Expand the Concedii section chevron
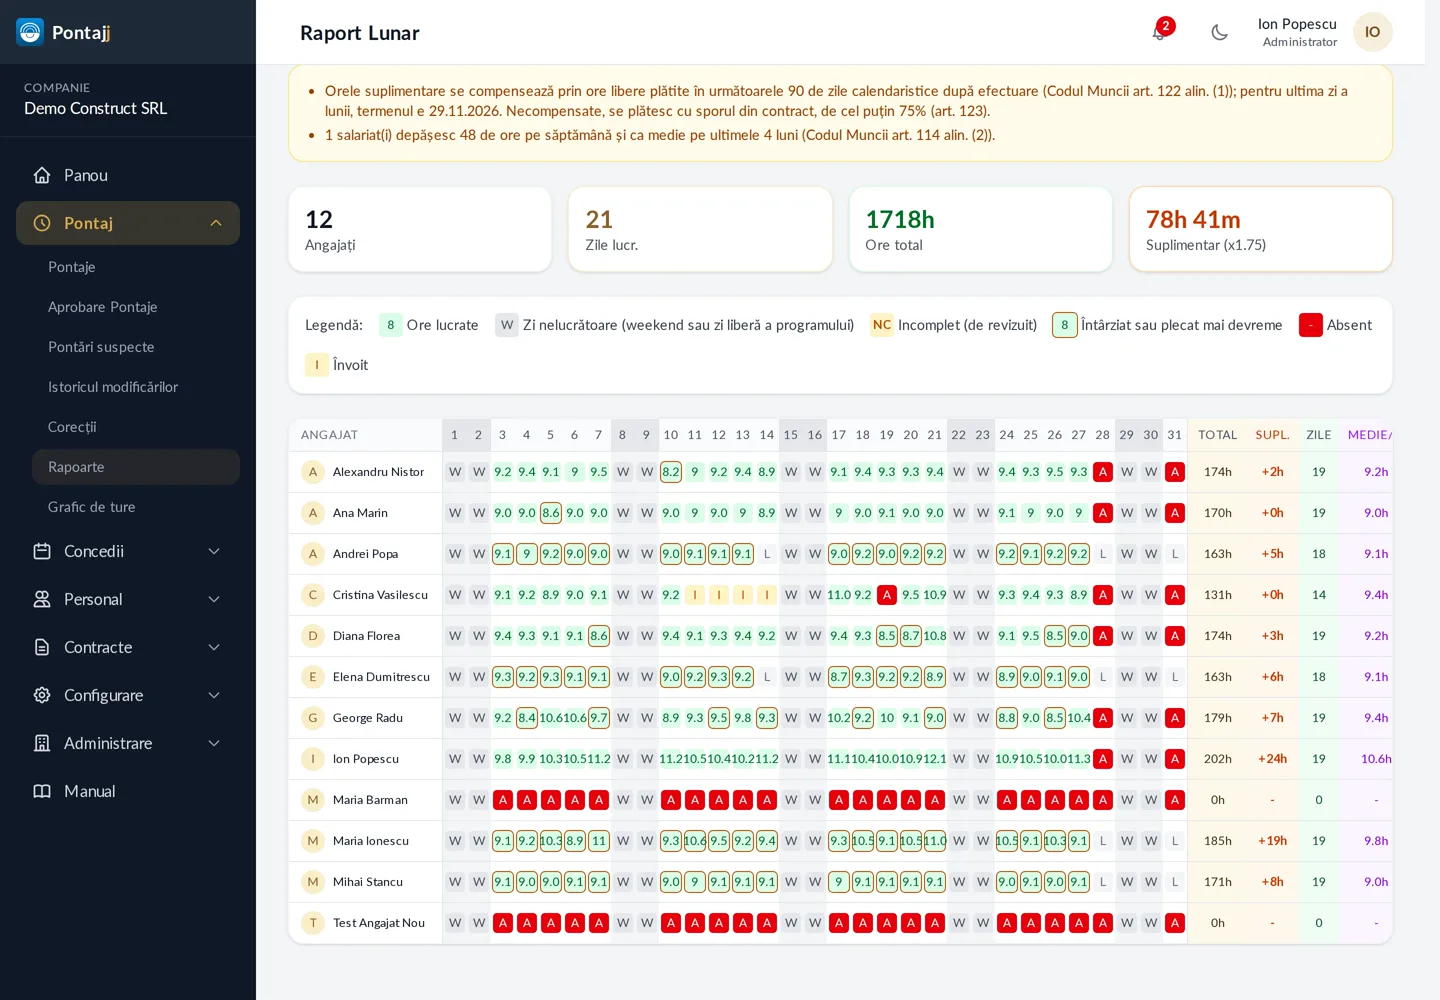This screenshot has width=1440, height=1000. pyautogui.click(x=214, y=551)
